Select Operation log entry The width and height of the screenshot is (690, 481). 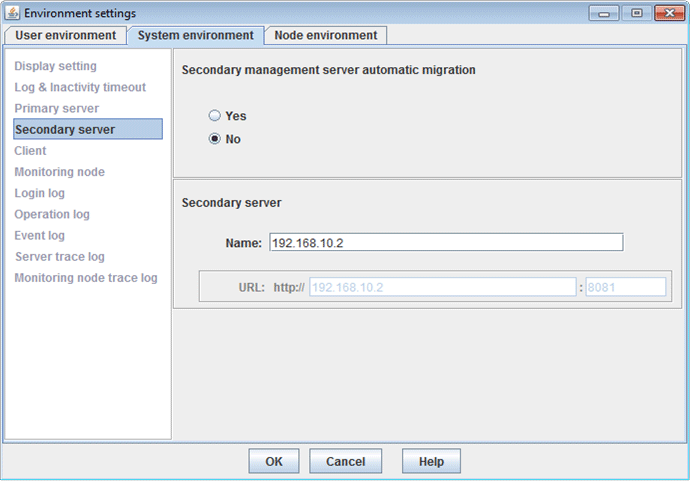(x=52, y=214)
